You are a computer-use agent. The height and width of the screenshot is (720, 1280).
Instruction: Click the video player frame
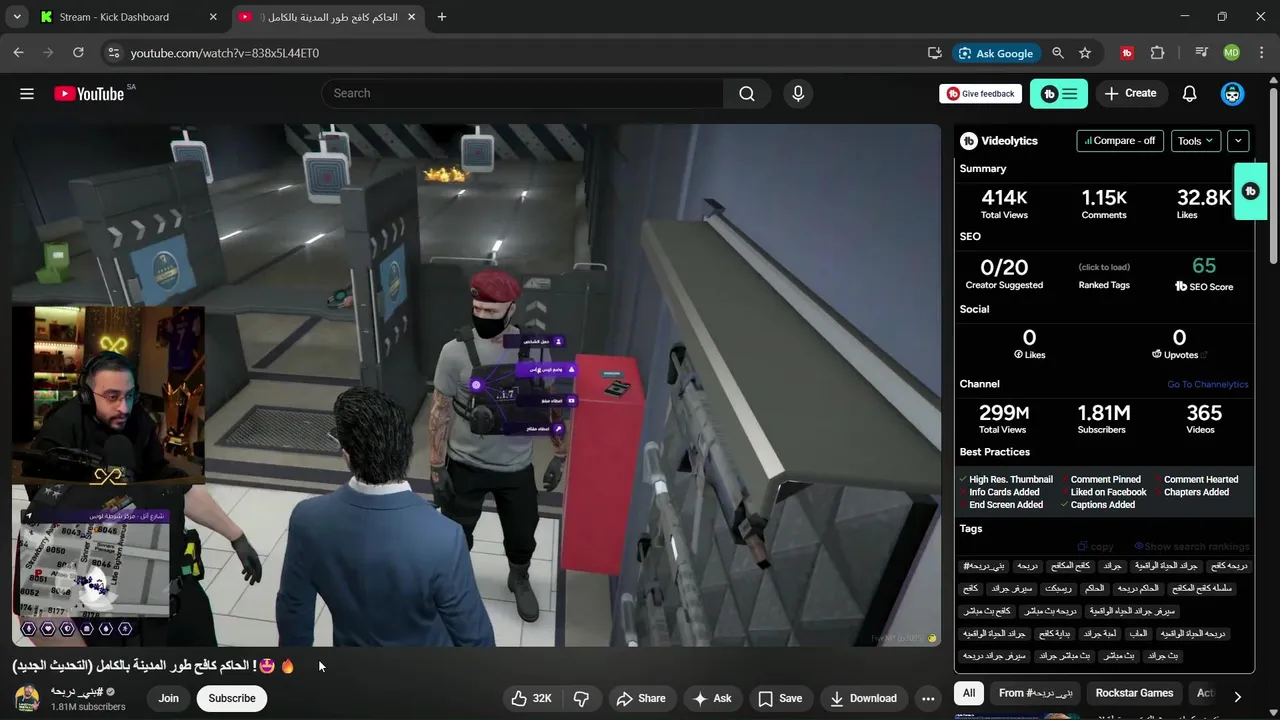pyautogui.click(x=476, y=385)
